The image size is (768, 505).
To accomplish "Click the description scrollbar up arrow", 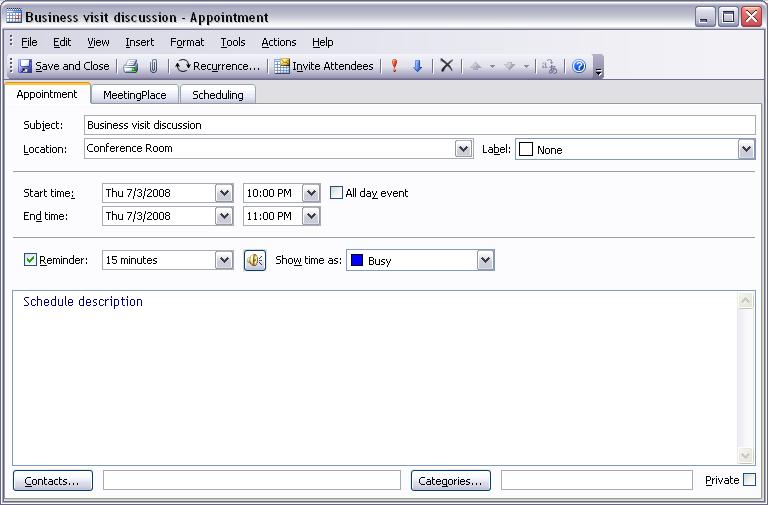I will coord(745,301).
